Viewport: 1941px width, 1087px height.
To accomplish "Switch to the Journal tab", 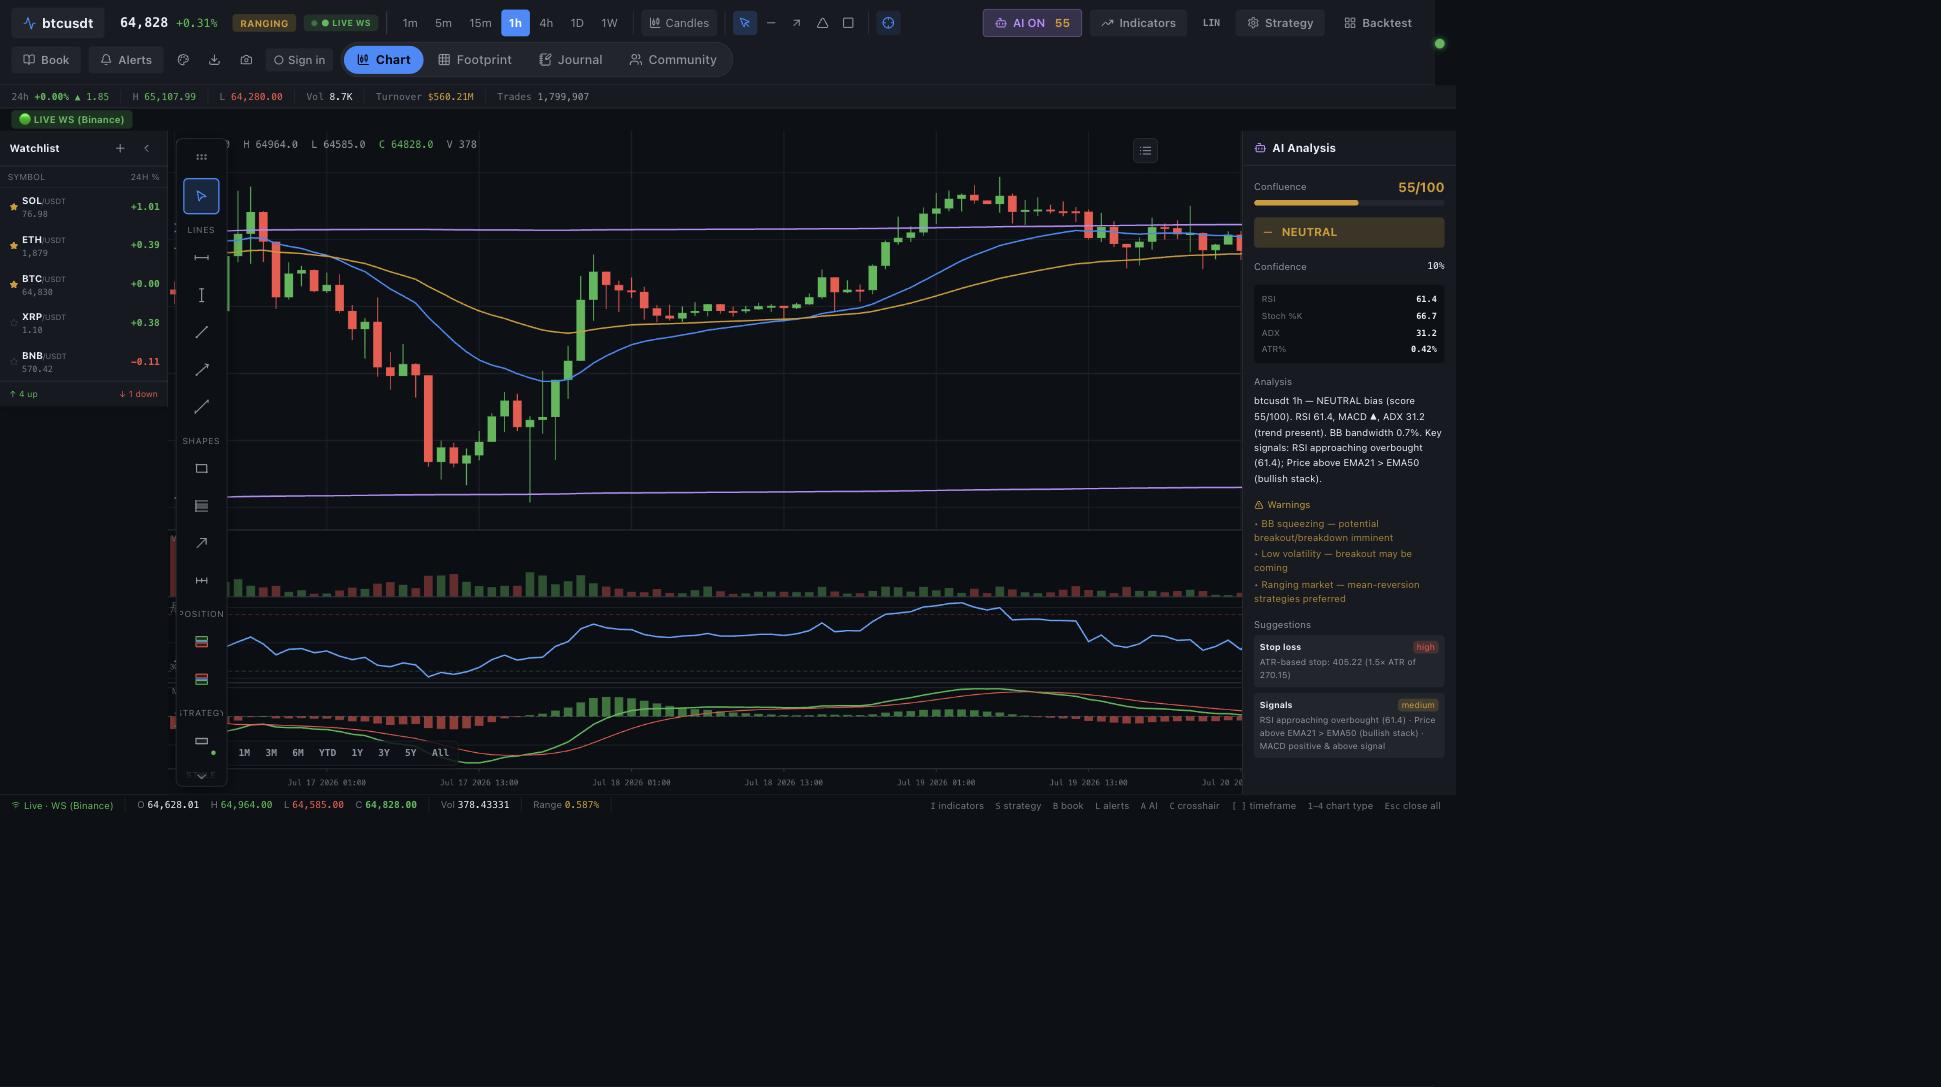I will (x=571, y=60).
